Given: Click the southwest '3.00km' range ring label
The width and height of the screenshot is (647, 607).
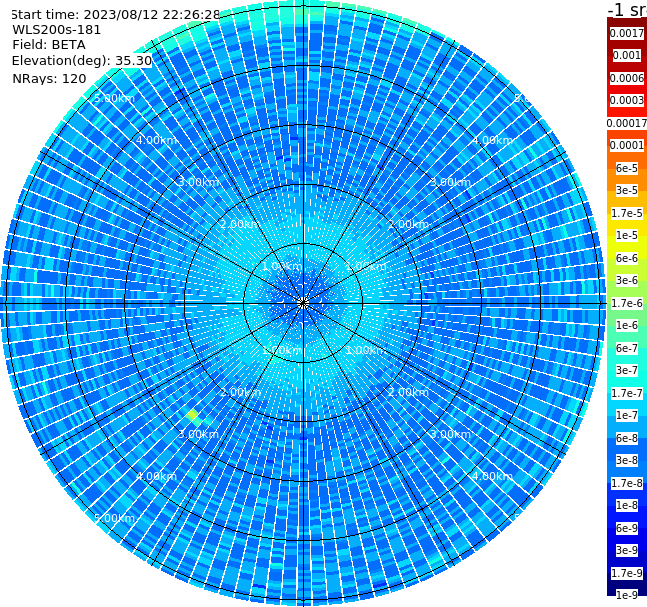Looking at the screenshot, I should coord(198,434).
